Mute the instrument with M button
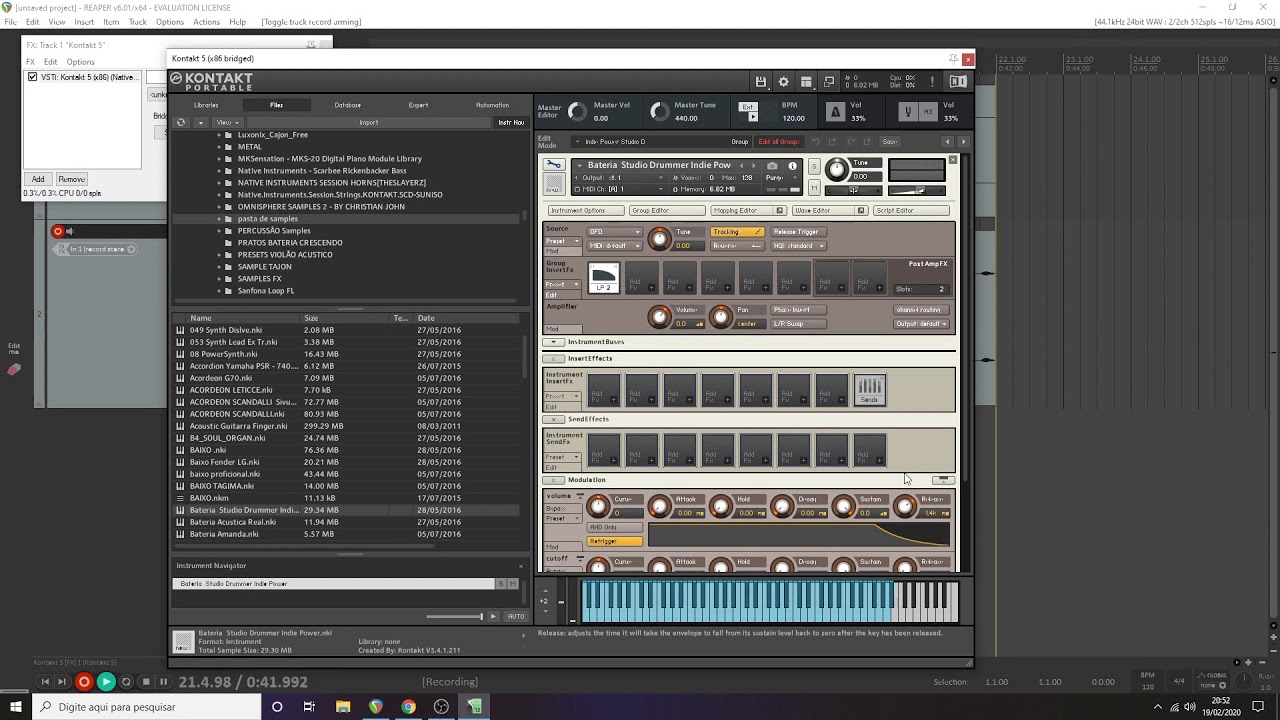 (x=814, y=188)
